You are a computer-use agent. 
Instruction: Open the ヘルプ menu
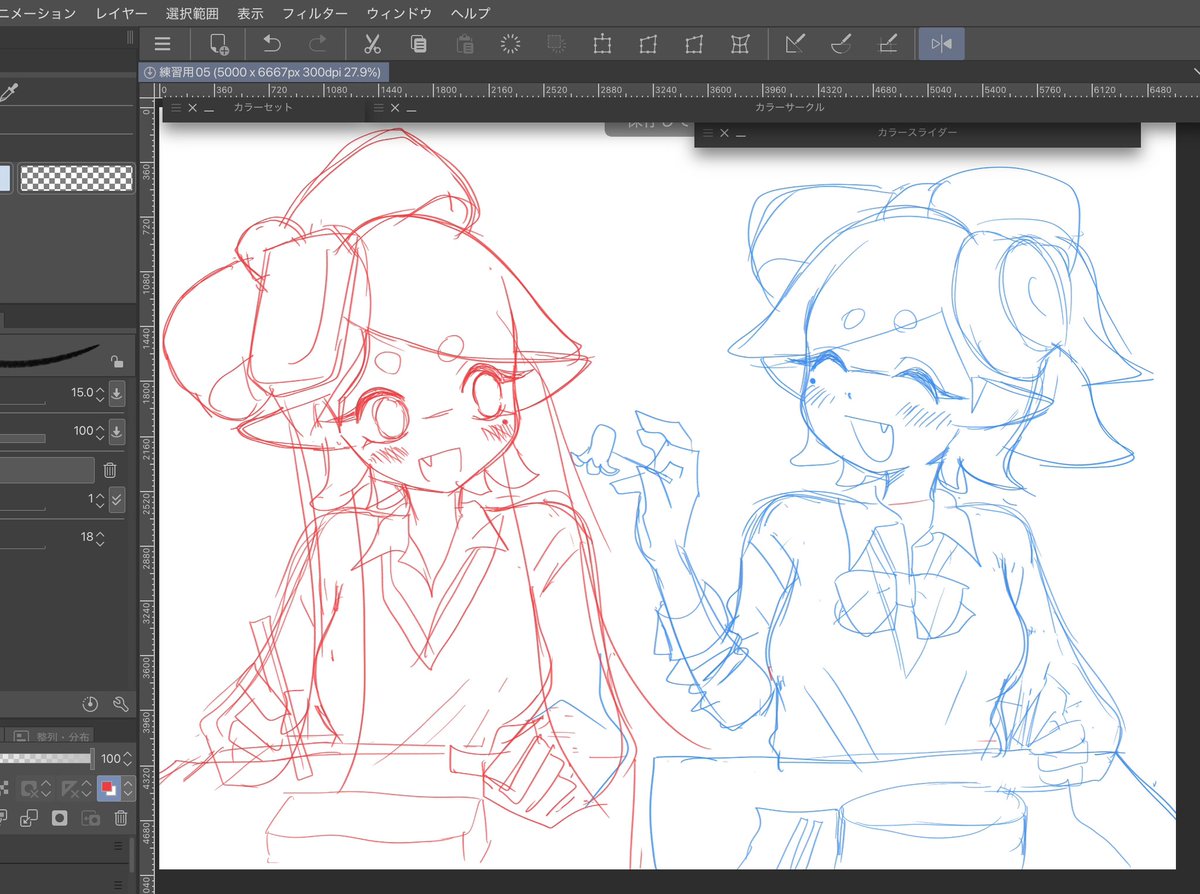coord(470,13)
